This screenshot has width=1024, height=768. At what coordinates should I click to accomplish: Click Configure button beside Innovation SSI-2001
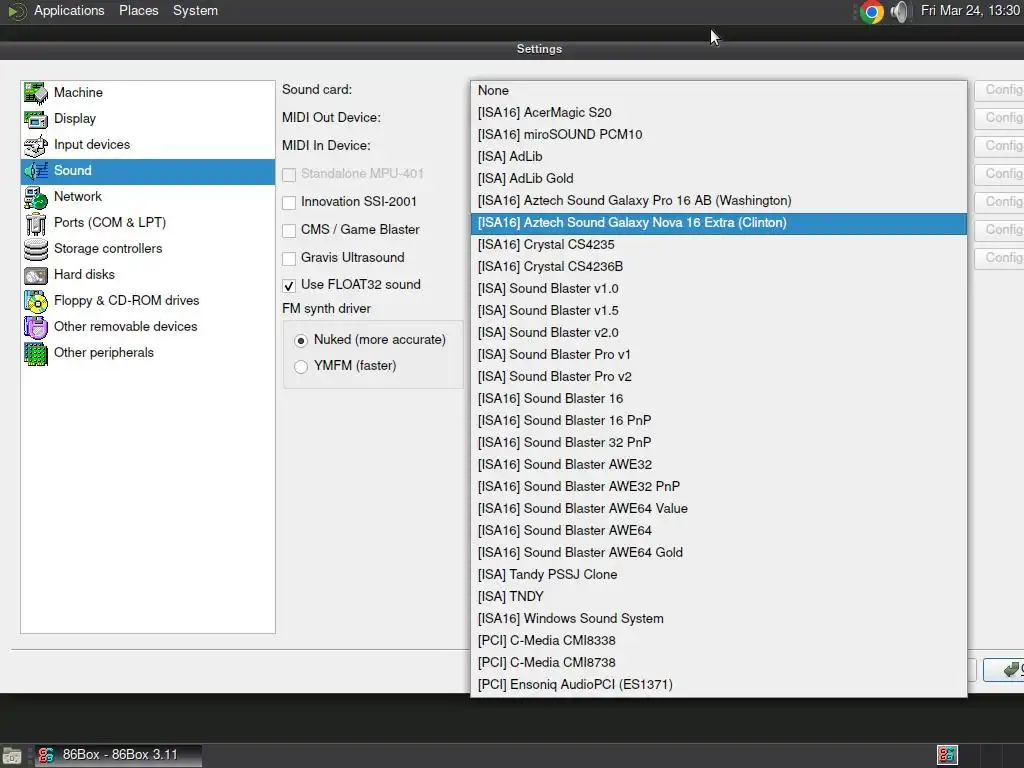999,202
